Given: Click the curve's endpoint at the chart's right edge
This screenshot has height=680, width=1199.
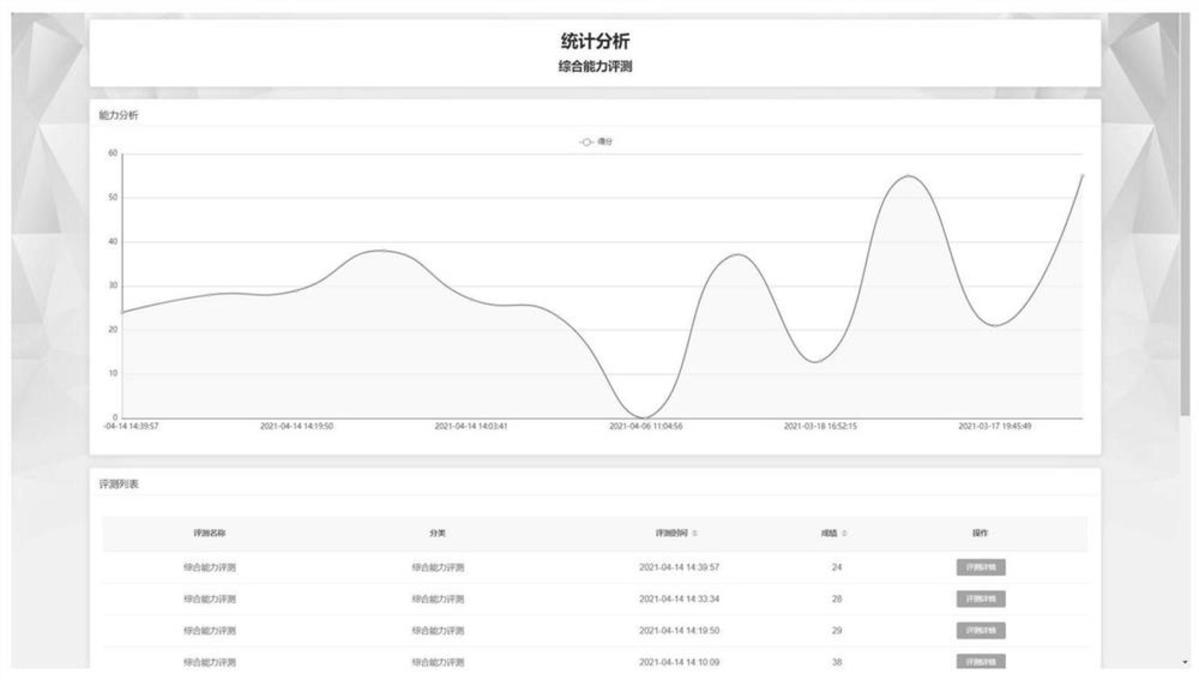Looking at the screenshot, I should coord(1082,175).
